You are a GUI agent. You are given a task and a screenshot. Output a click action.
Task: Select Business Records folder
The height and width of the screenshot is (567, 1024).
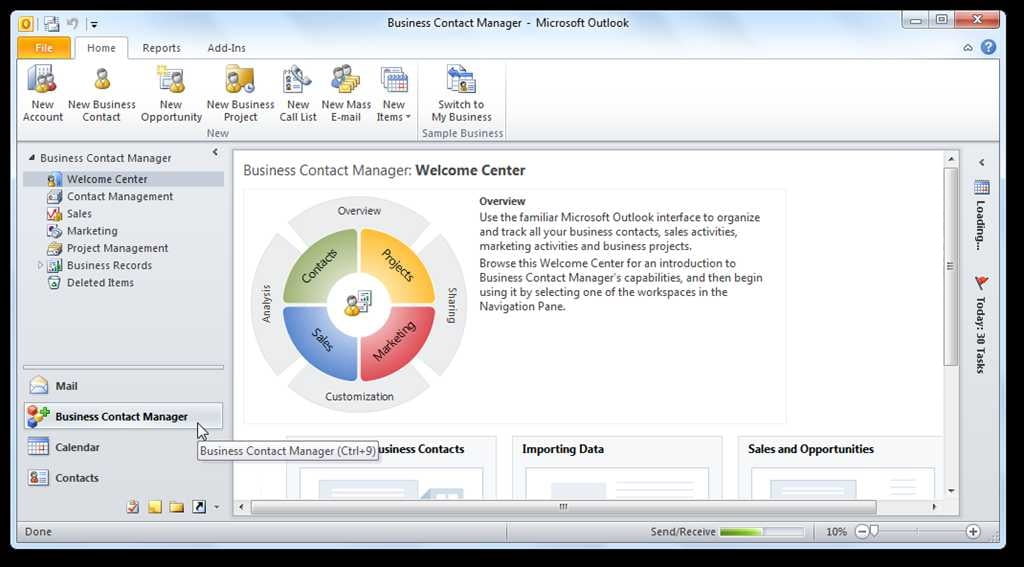click(x=109, y=265)
